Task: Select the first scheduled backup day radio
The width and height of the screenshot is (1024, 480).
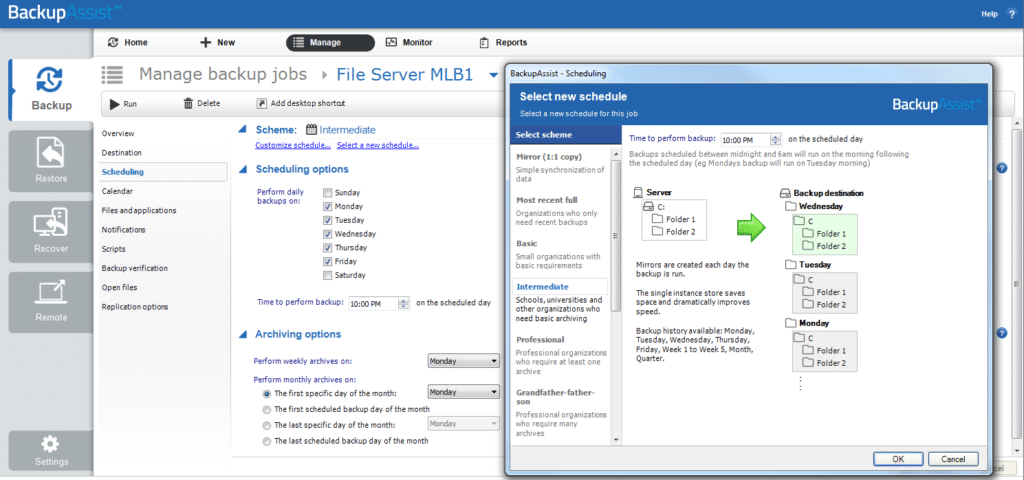Action: [266, 409]
